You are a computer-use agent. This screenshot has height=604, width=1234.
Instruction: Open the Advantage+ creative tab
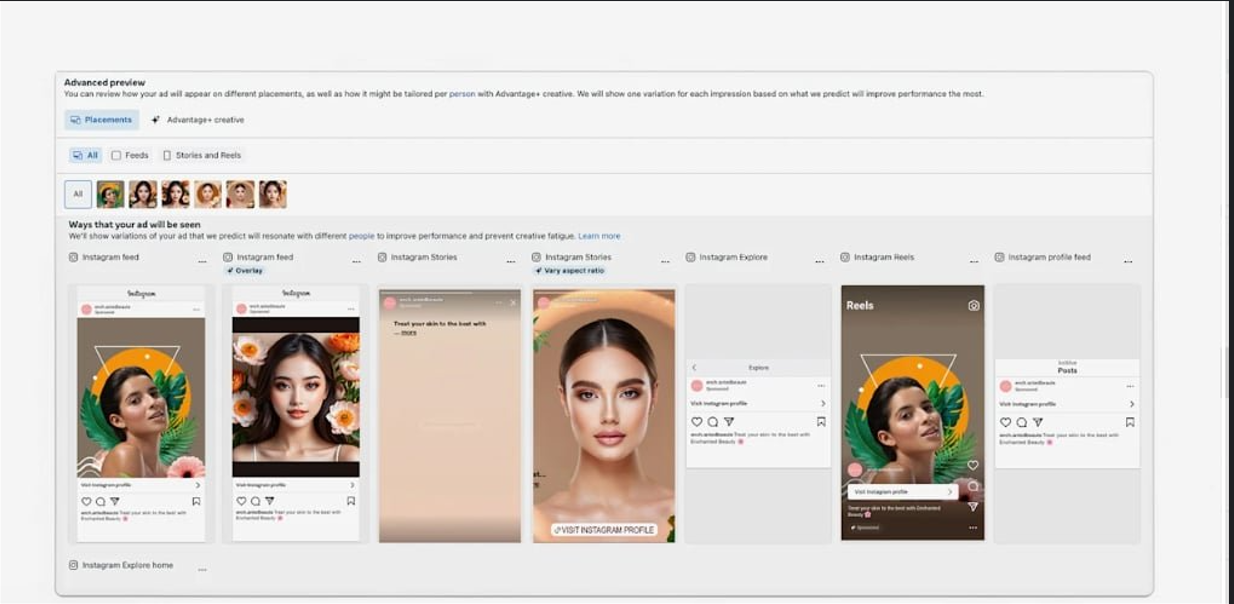click(x=197, y=120)
